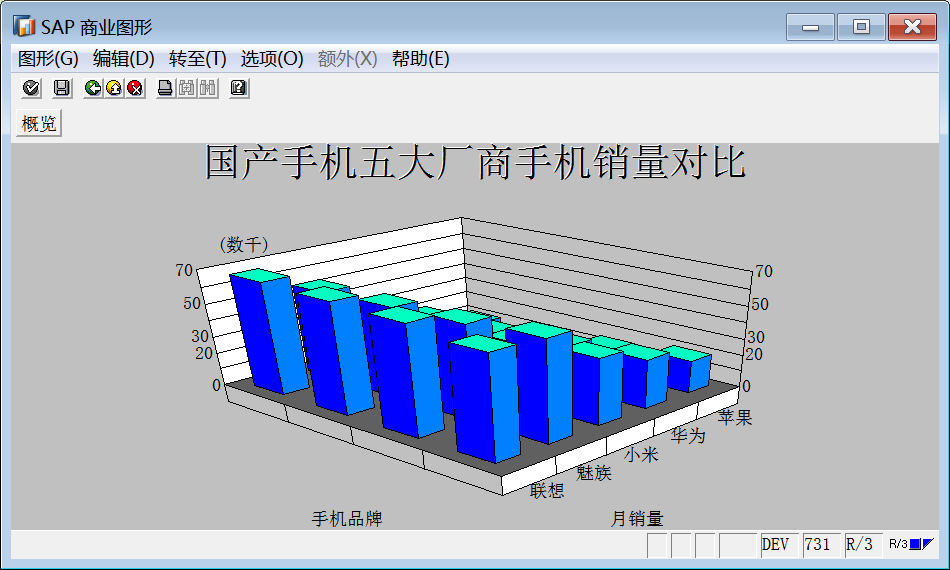This screenshot has width=950, height=570.
Task: Open help via the question mark icon
Action: coord(239,88)
